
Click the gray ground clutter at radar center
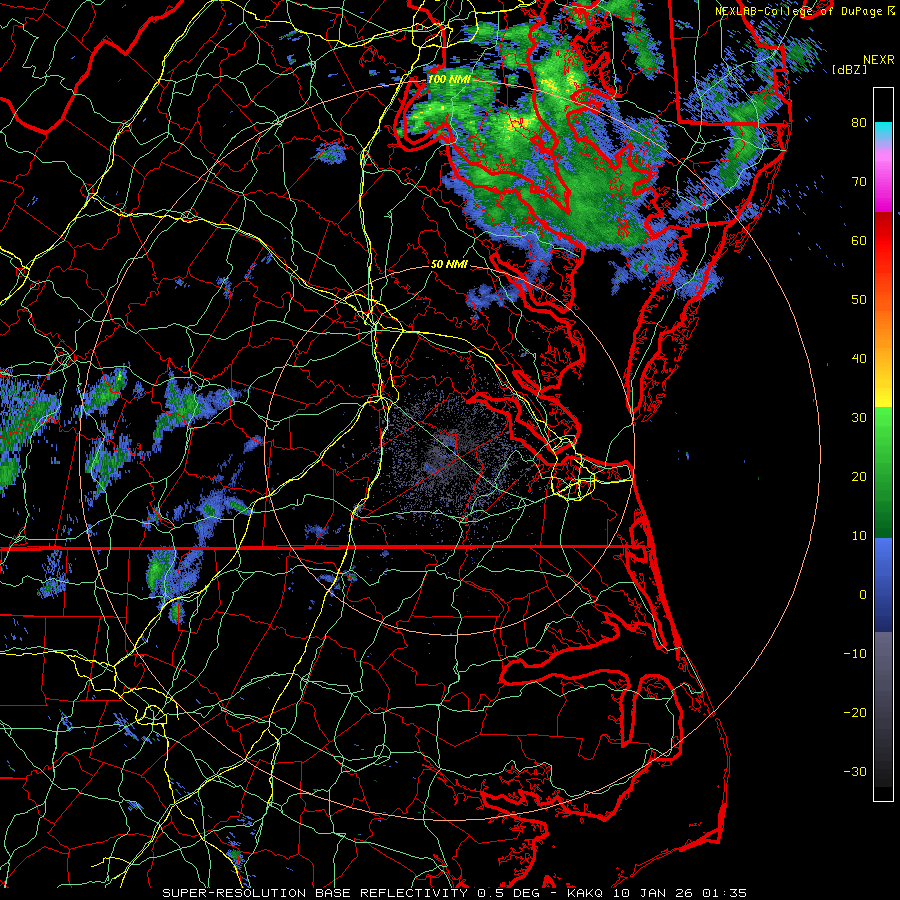(449, 453)
